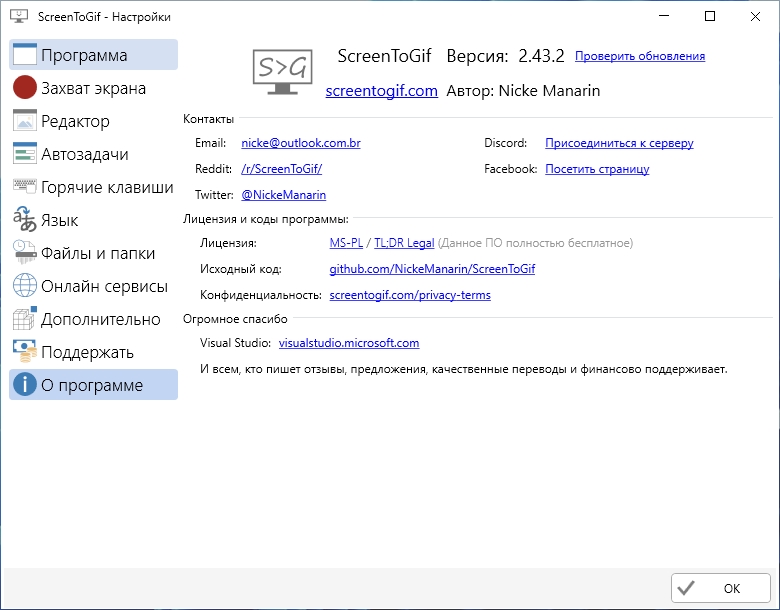Click the red record icon beside Захват экрана

[24, 88]
